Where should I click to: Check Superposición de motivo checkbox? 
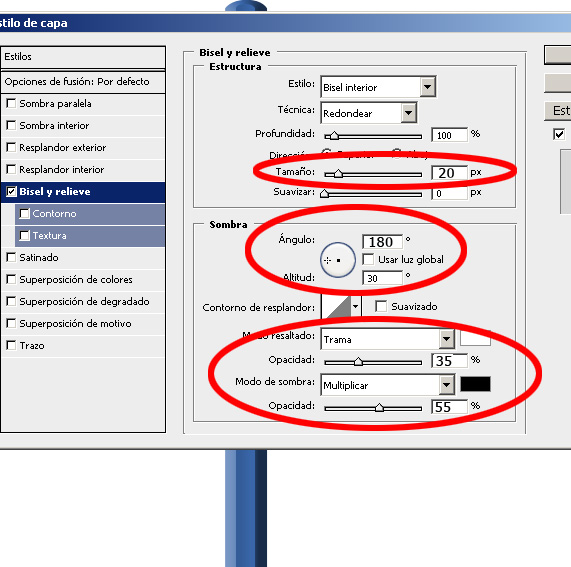[x=11, y=323]
